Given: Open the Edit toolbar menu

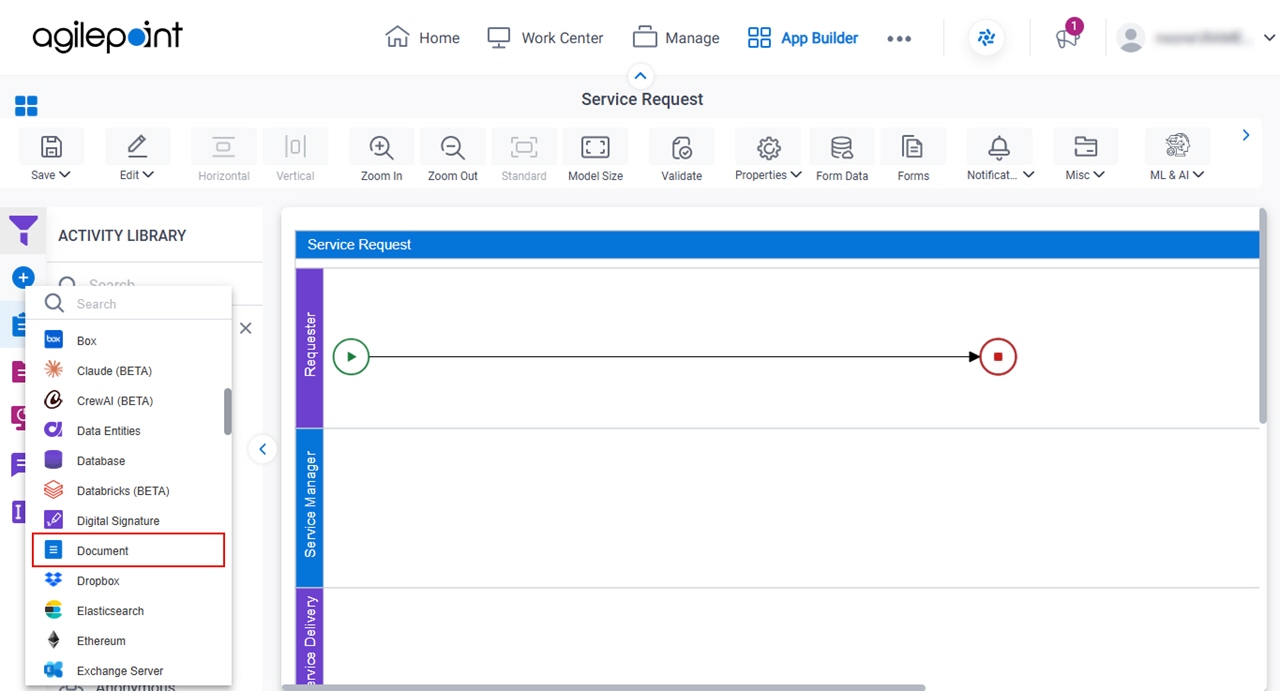Looking at the screenshot, I should [137, 156].
